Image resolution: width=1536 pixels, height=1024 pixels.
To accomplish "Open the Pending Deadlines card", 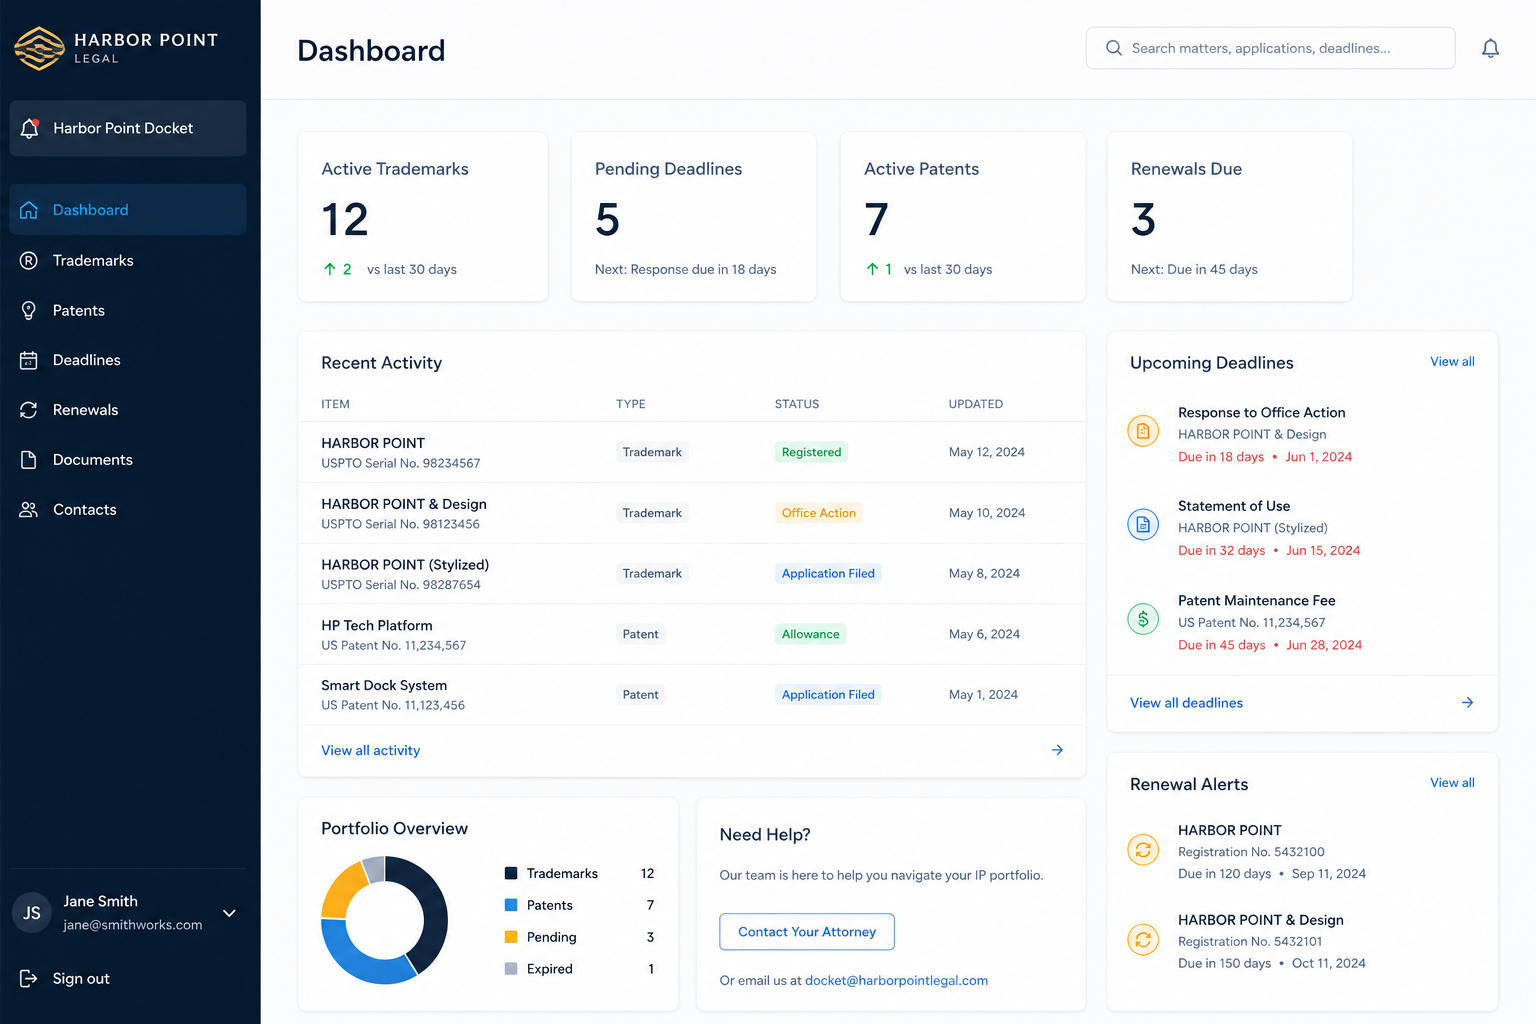I will [693, 217].
